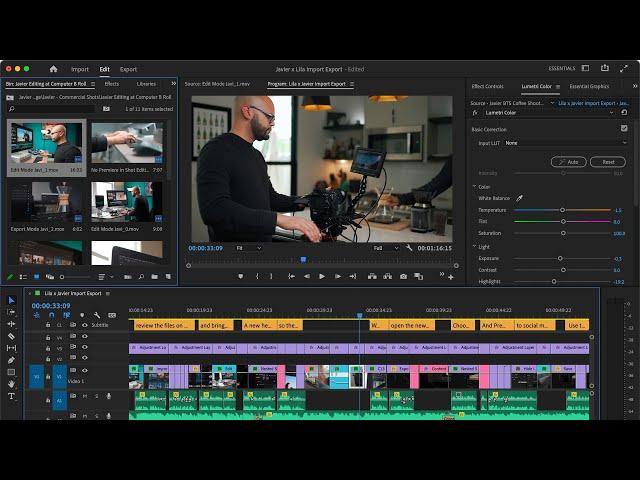
Task: Open the Input LUT dropdown
Action: click(566, 143)
